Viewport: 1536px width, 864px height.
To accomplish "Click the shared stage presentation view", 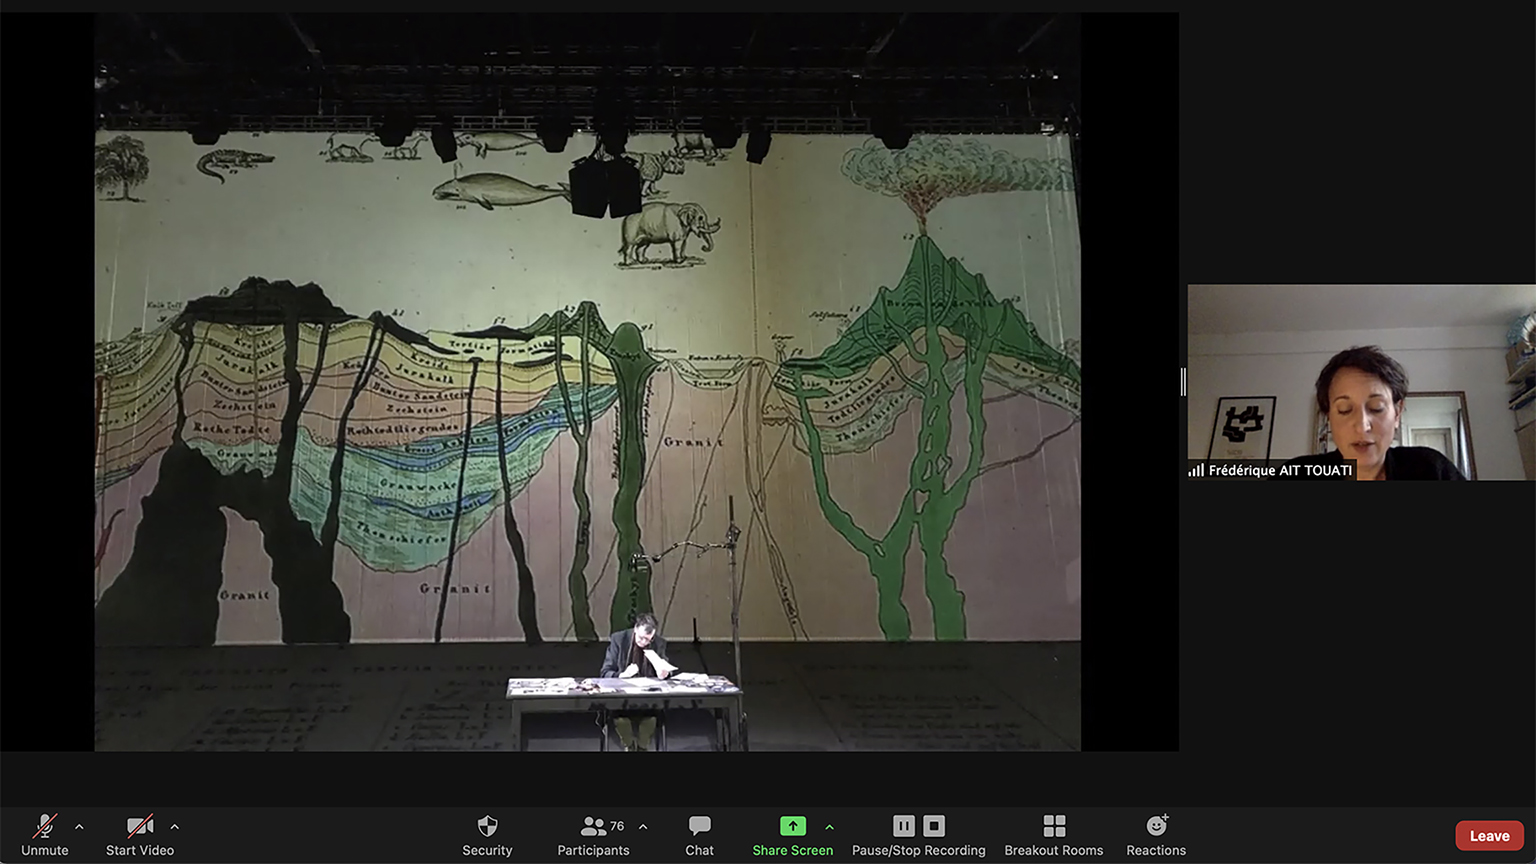I will (588, 382).
